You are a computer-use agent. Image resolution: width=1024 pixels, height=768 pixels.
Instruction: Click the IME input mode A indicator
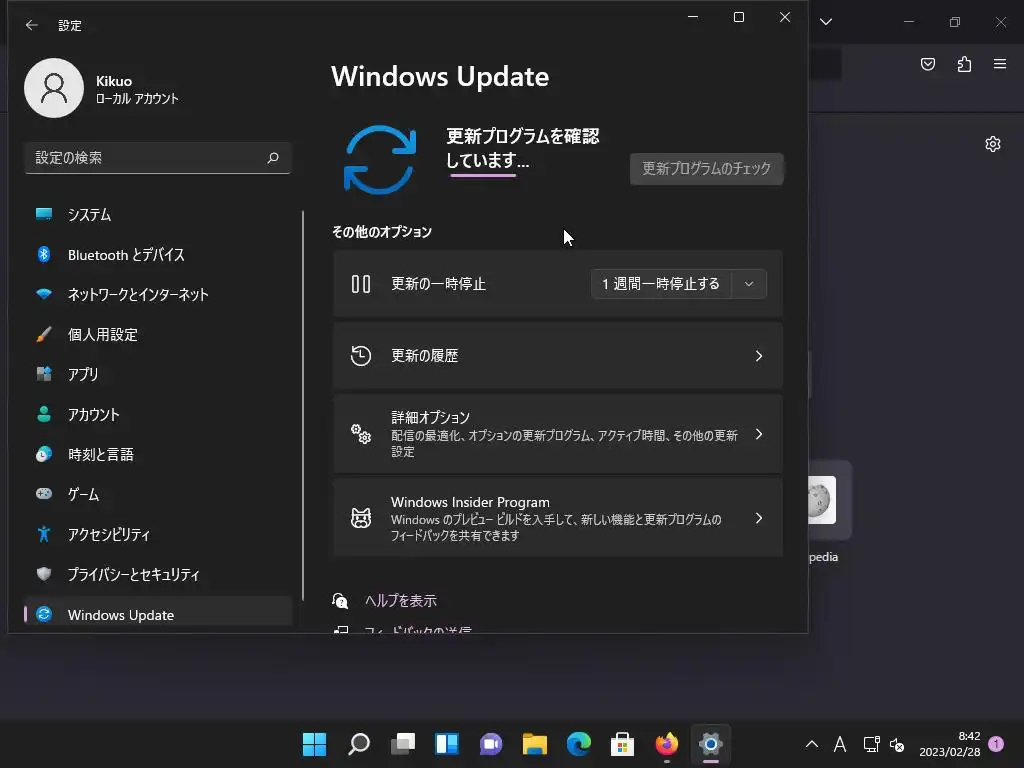840,744
